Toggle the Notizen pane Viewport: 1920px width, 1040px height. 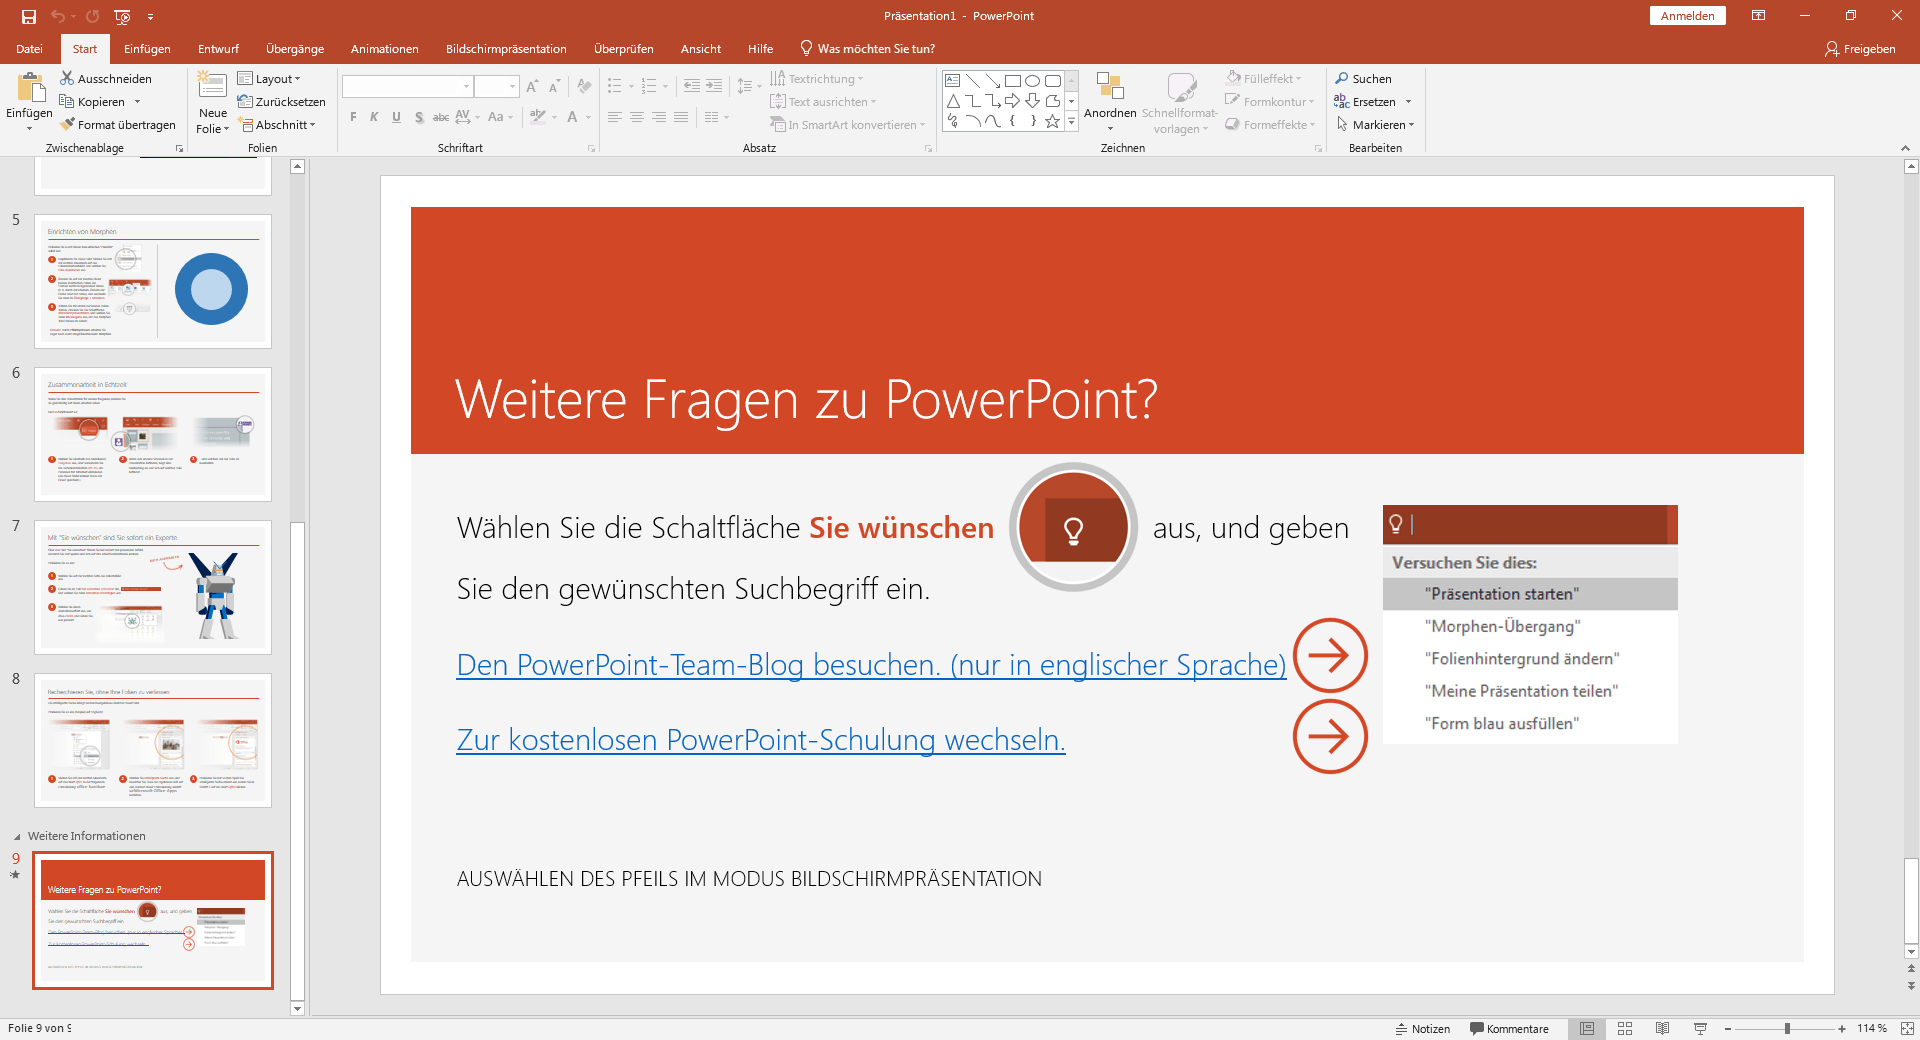click(x=1422, y=1028)
